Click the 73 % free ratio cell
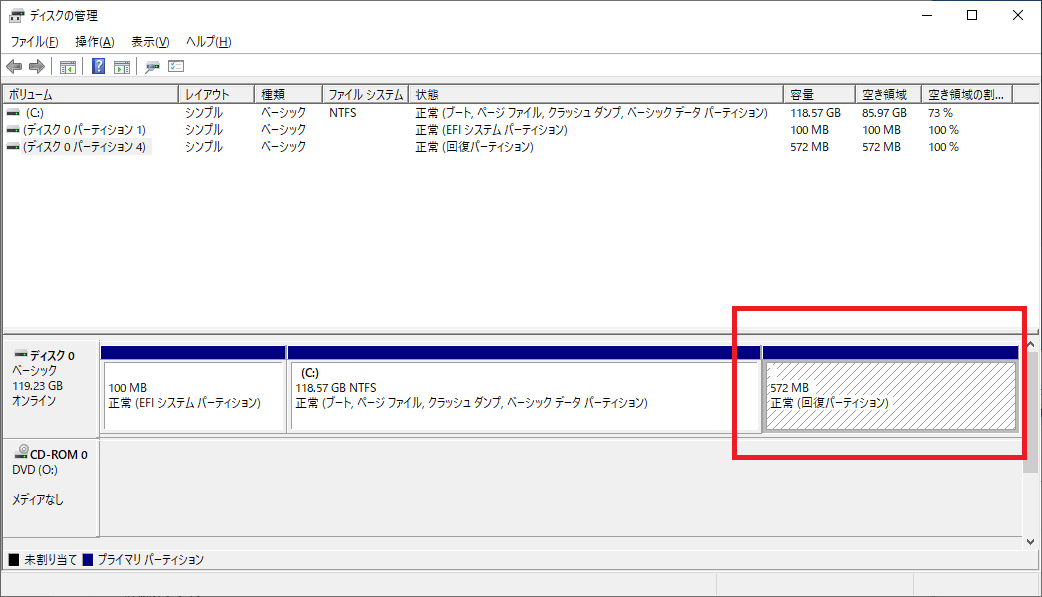The image size is (1042, 597). [x=940, y=113]
